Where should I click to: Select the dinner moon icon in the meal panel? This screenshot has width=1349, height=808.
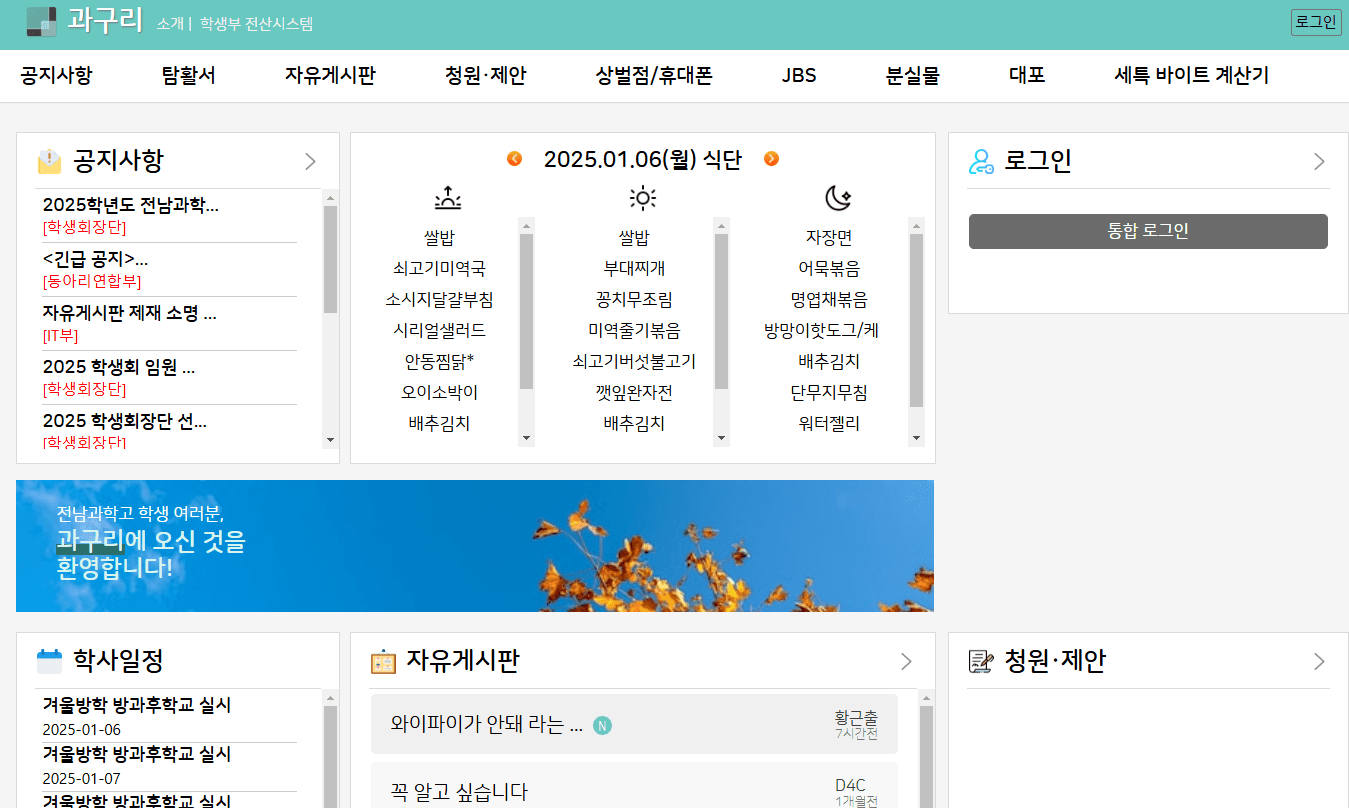(836, 197)
